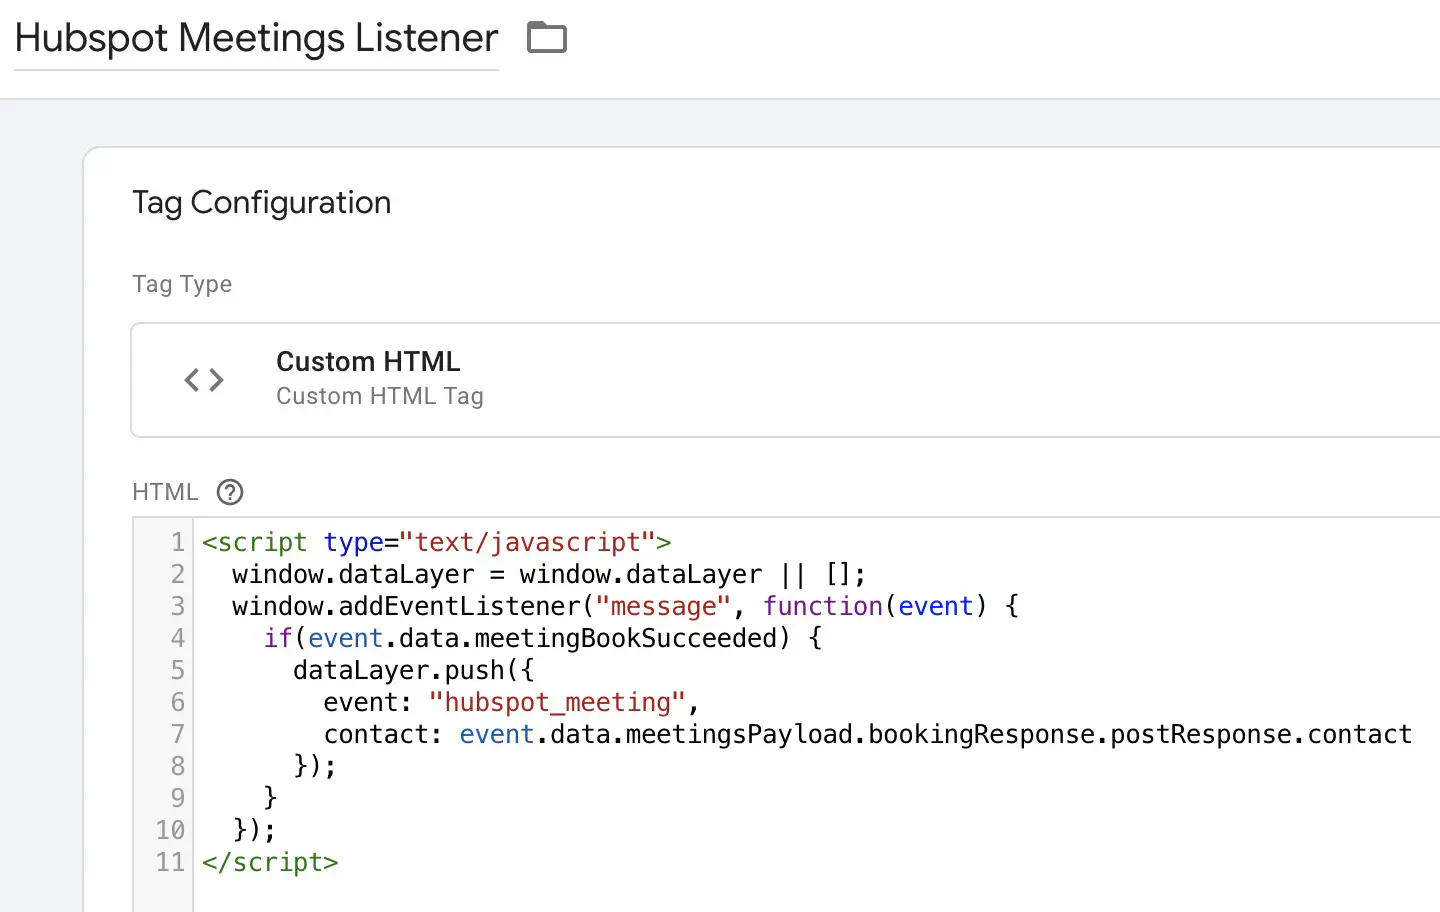The width and height of the screenshot is (1440, 912).
Task: Click line number 1 in the gutter
Action: tap(177, 542)
